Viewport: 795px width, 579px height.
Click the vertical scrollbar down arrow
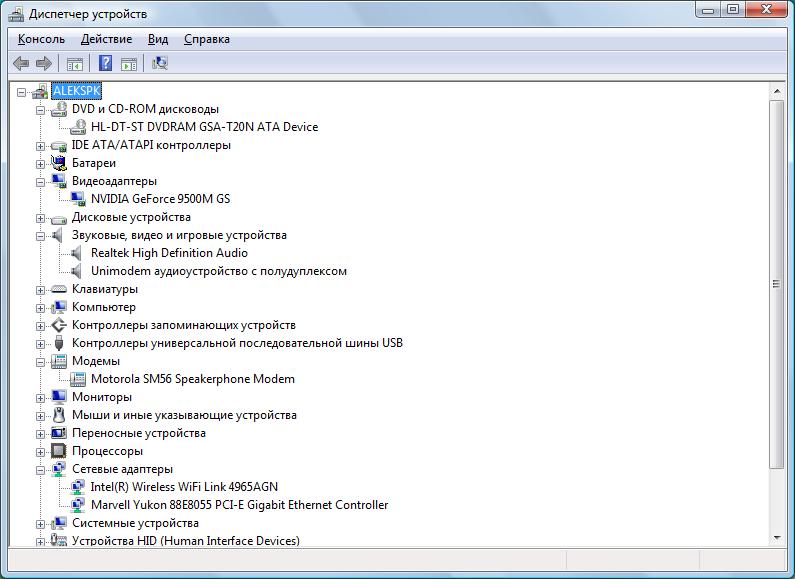tap(776, 538)
